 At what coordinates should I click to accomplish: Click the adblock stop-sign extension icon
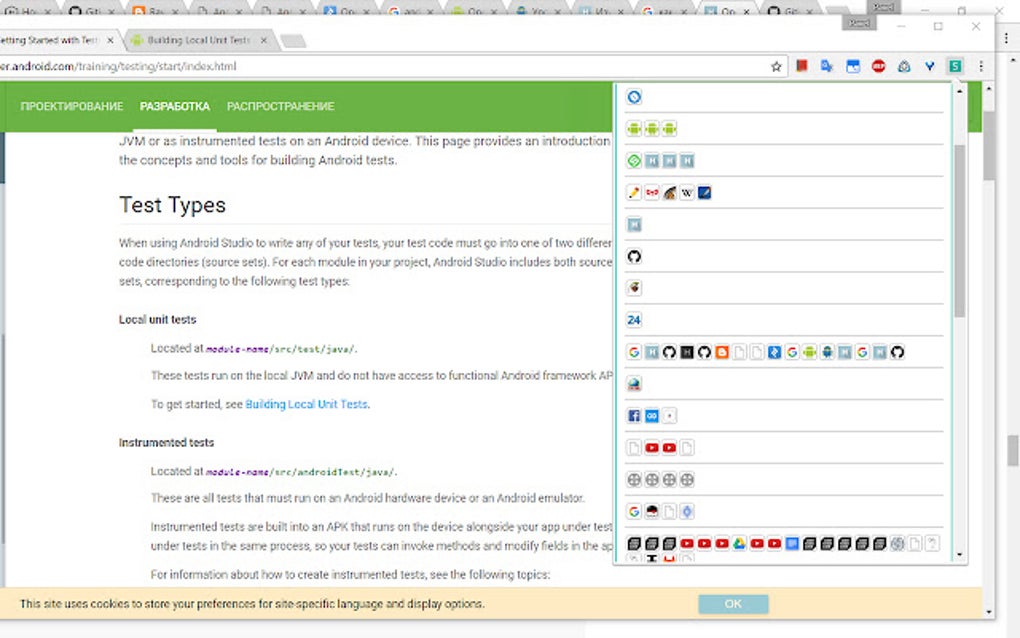[x=877, y=66]
